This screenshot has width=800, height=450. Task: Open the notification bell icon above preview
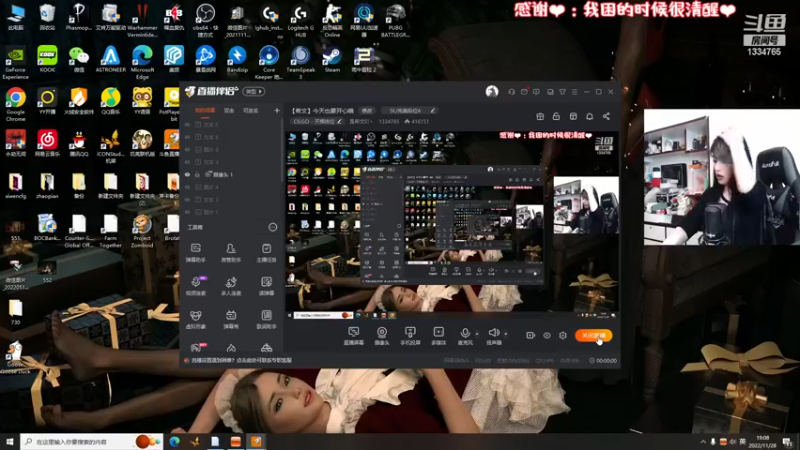(589, 116)
